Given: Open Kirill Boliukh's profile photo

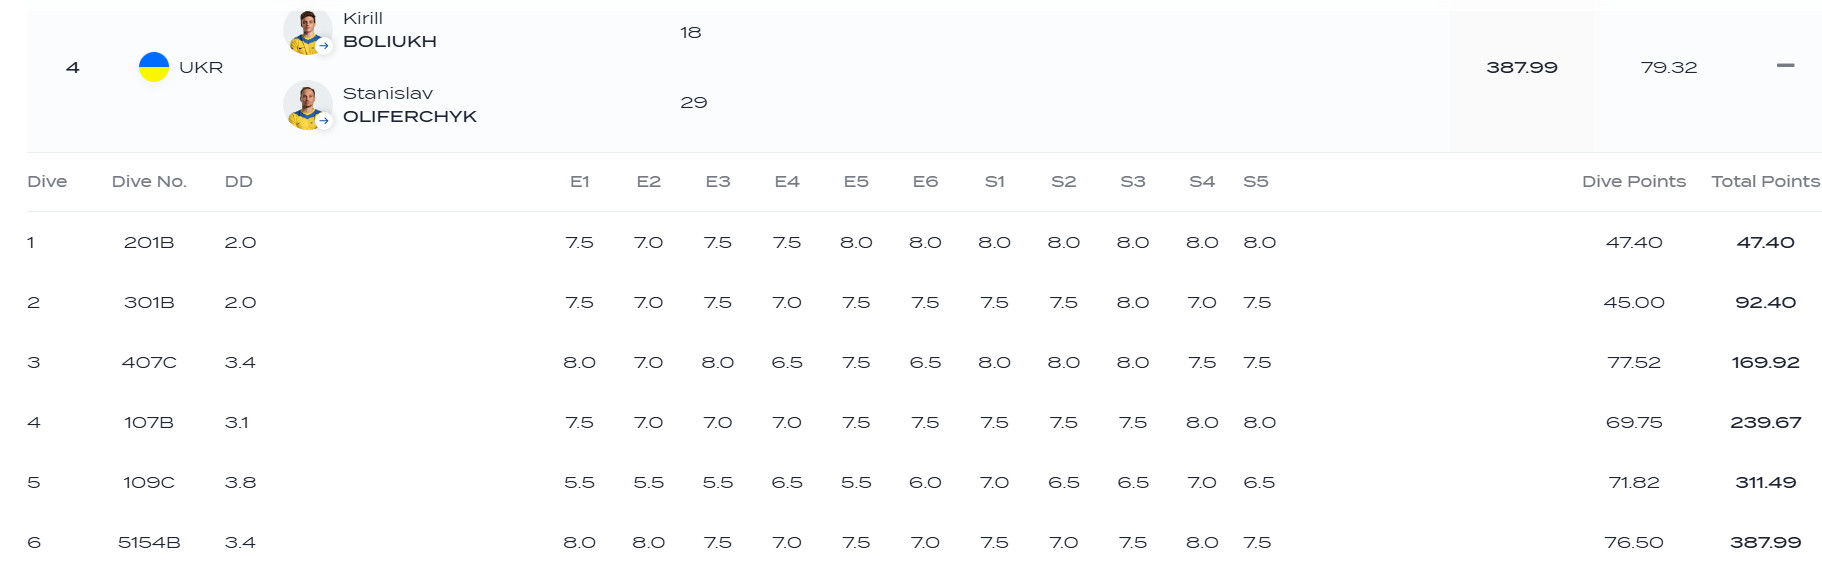Looking at the screenshot, I should 306,31.
